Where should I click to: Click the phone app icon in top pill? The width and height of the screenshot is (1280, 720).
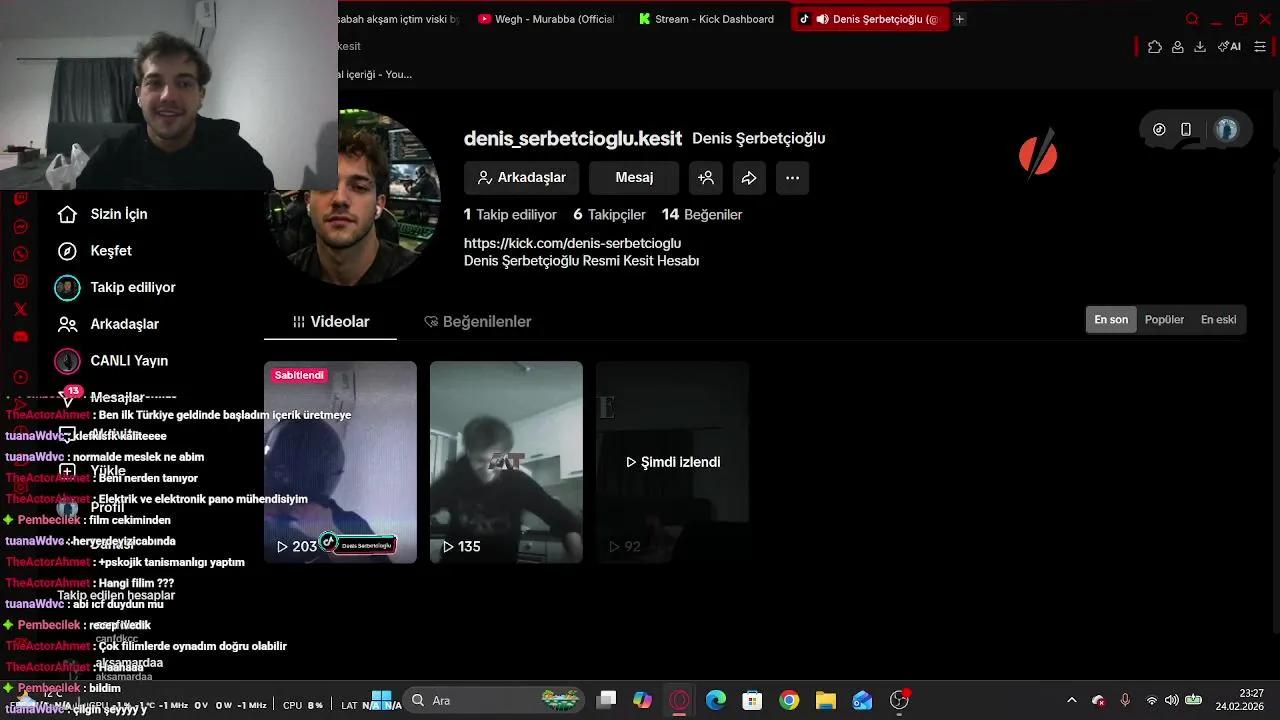pyautogui.click(x=1186, y=129)
